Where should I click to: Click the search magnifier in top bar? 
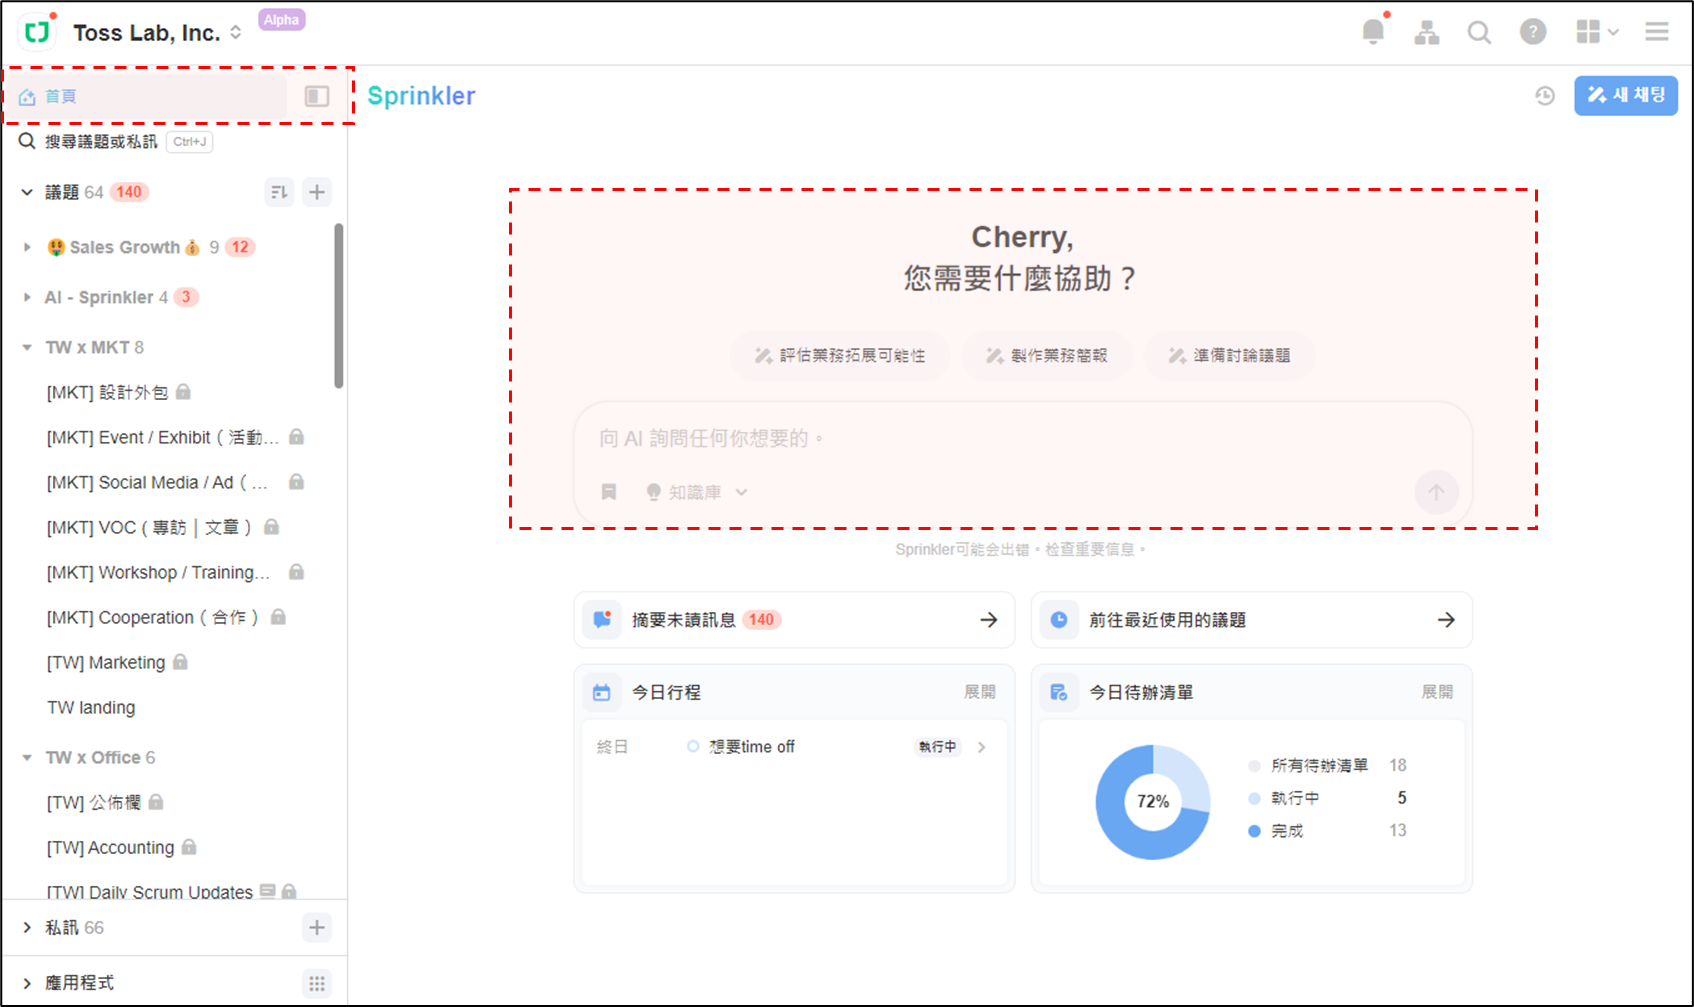(1479, 33)
